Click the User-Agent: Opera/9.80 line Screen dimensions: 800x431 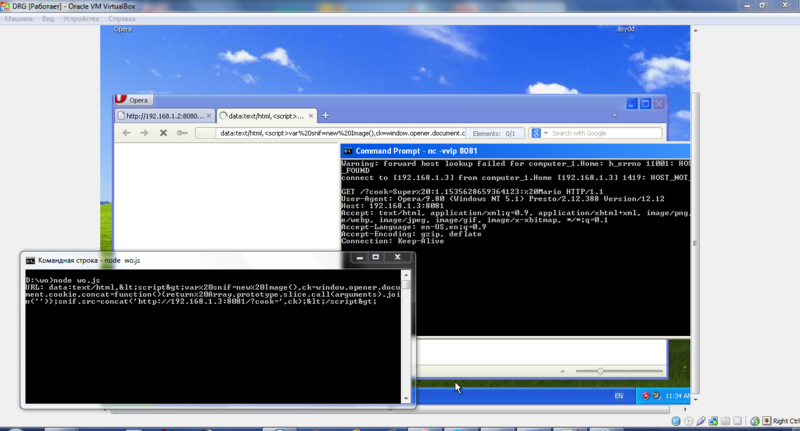click(x=503, y=199)
